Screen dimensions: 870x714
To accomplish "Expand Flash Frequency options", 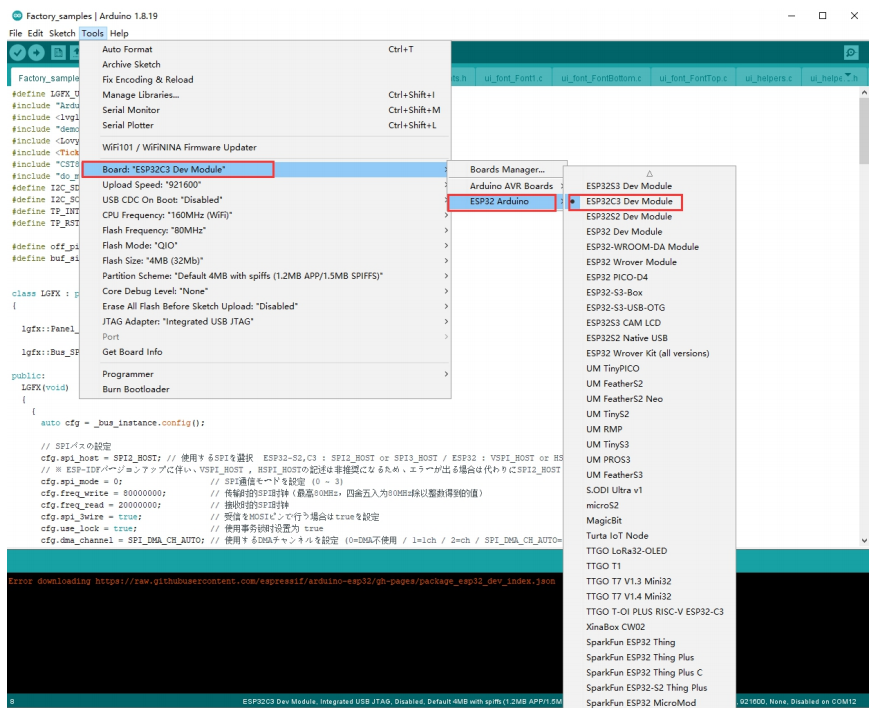I will pyautogui.click(x=265, y=230).
